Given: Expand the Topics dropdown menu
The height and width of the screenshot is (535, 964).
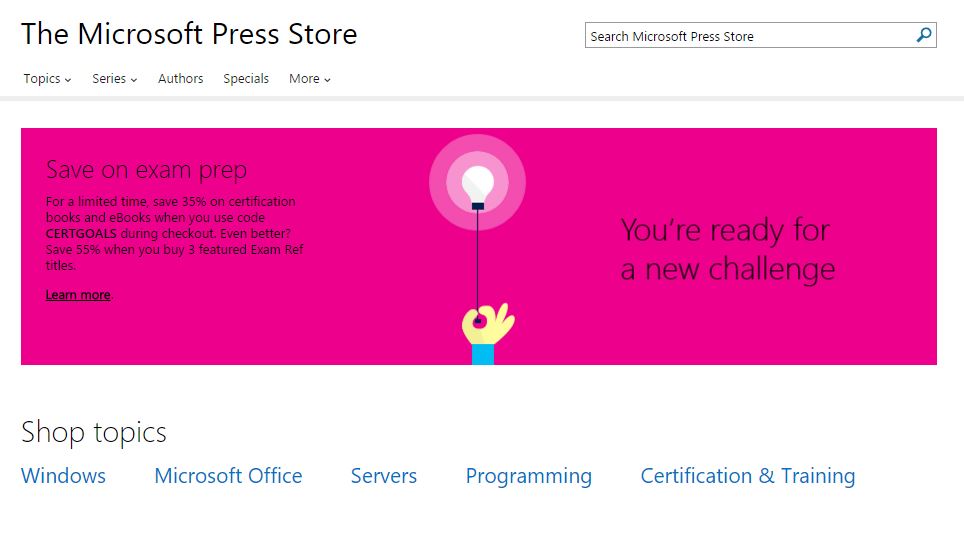Looking at the screenshot, I should pos(47,79).
